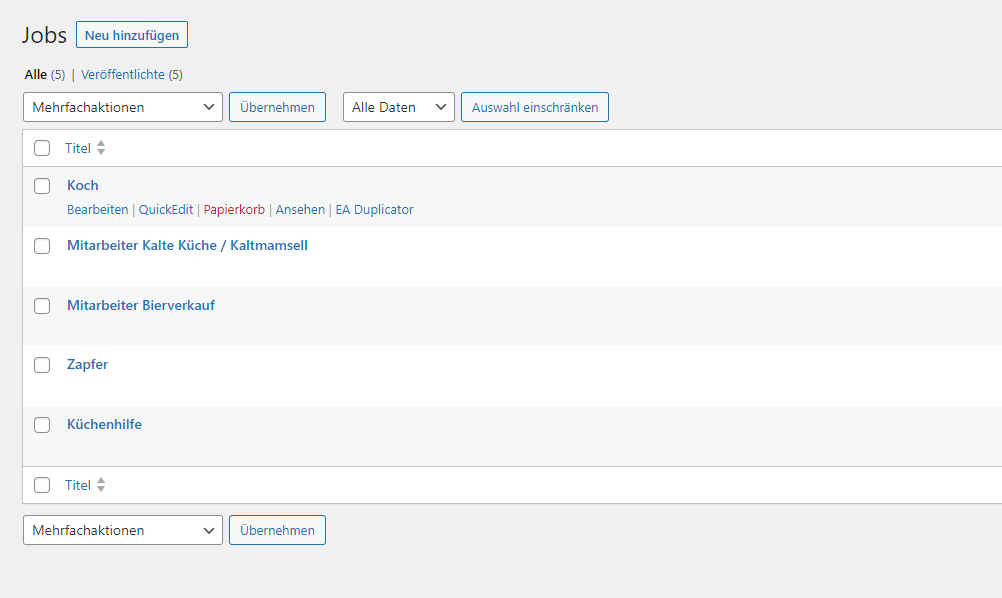Move Koch to Papierkorb

coord(234,210)
